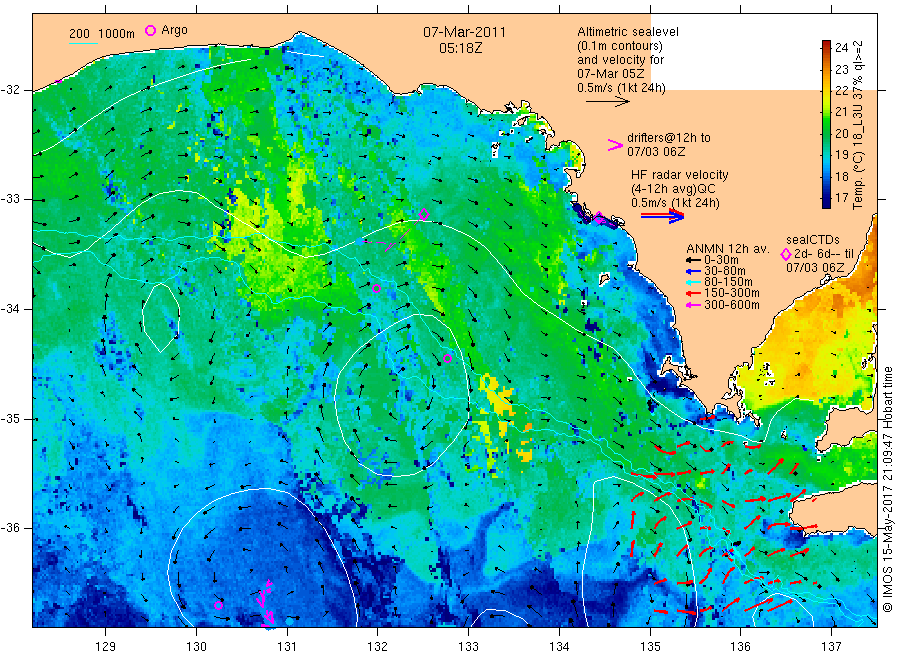
Task: Click the '(0.1m contours)' legend text
Action: [620, 46]
